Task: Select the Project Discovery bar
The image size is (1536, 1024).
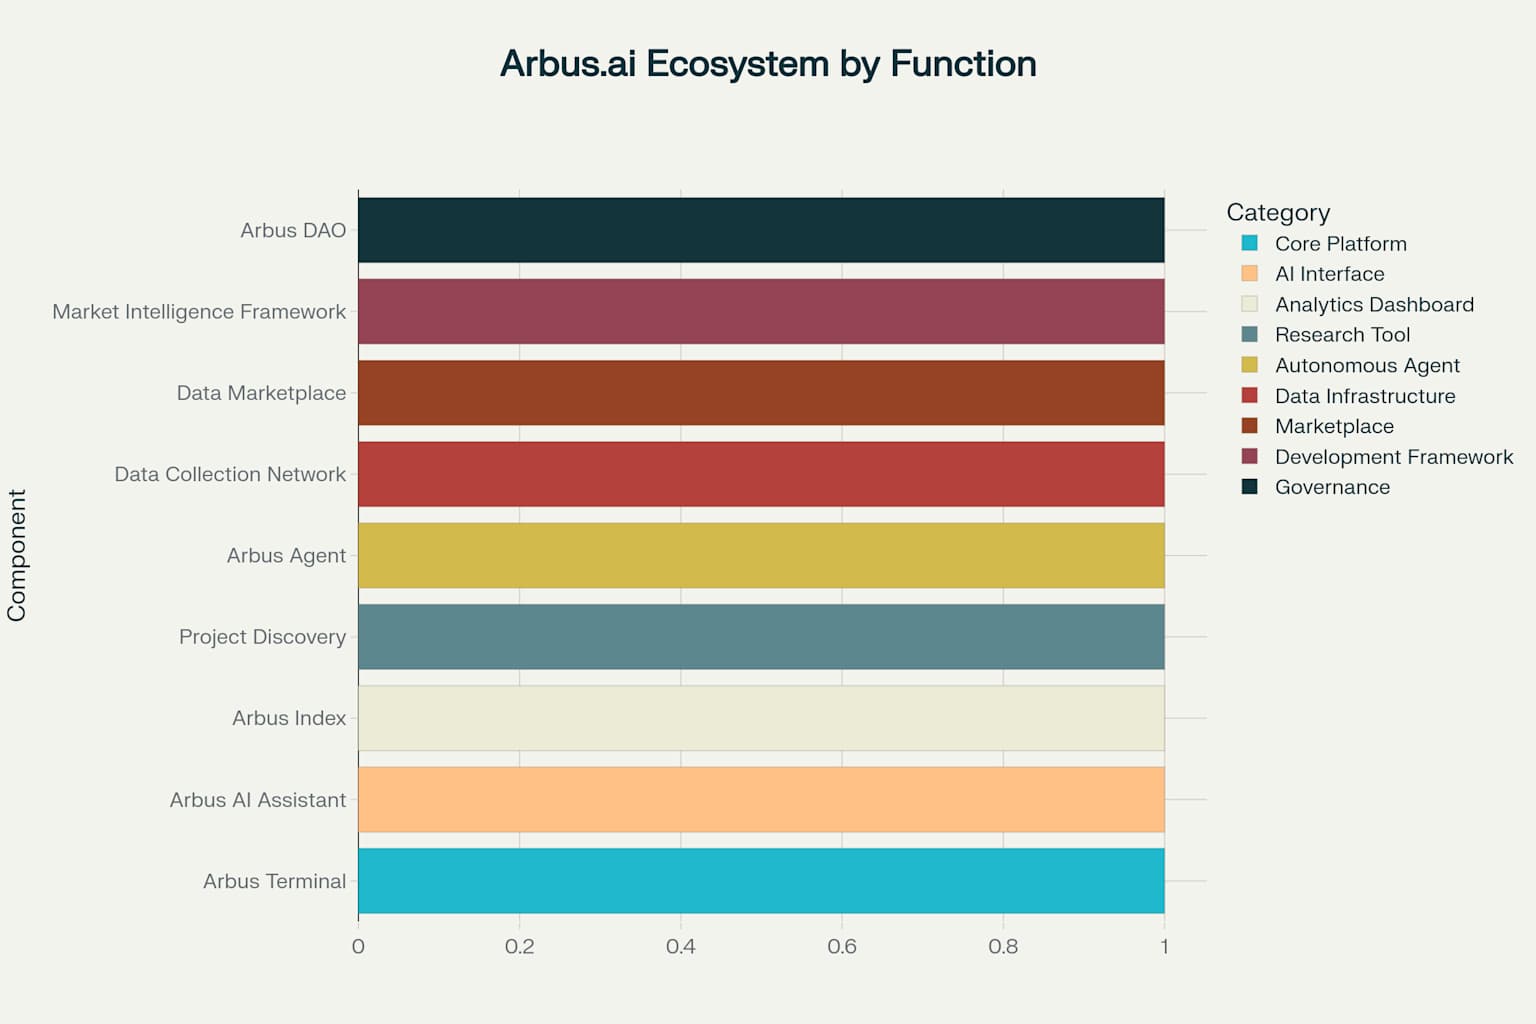Action: 761,637
